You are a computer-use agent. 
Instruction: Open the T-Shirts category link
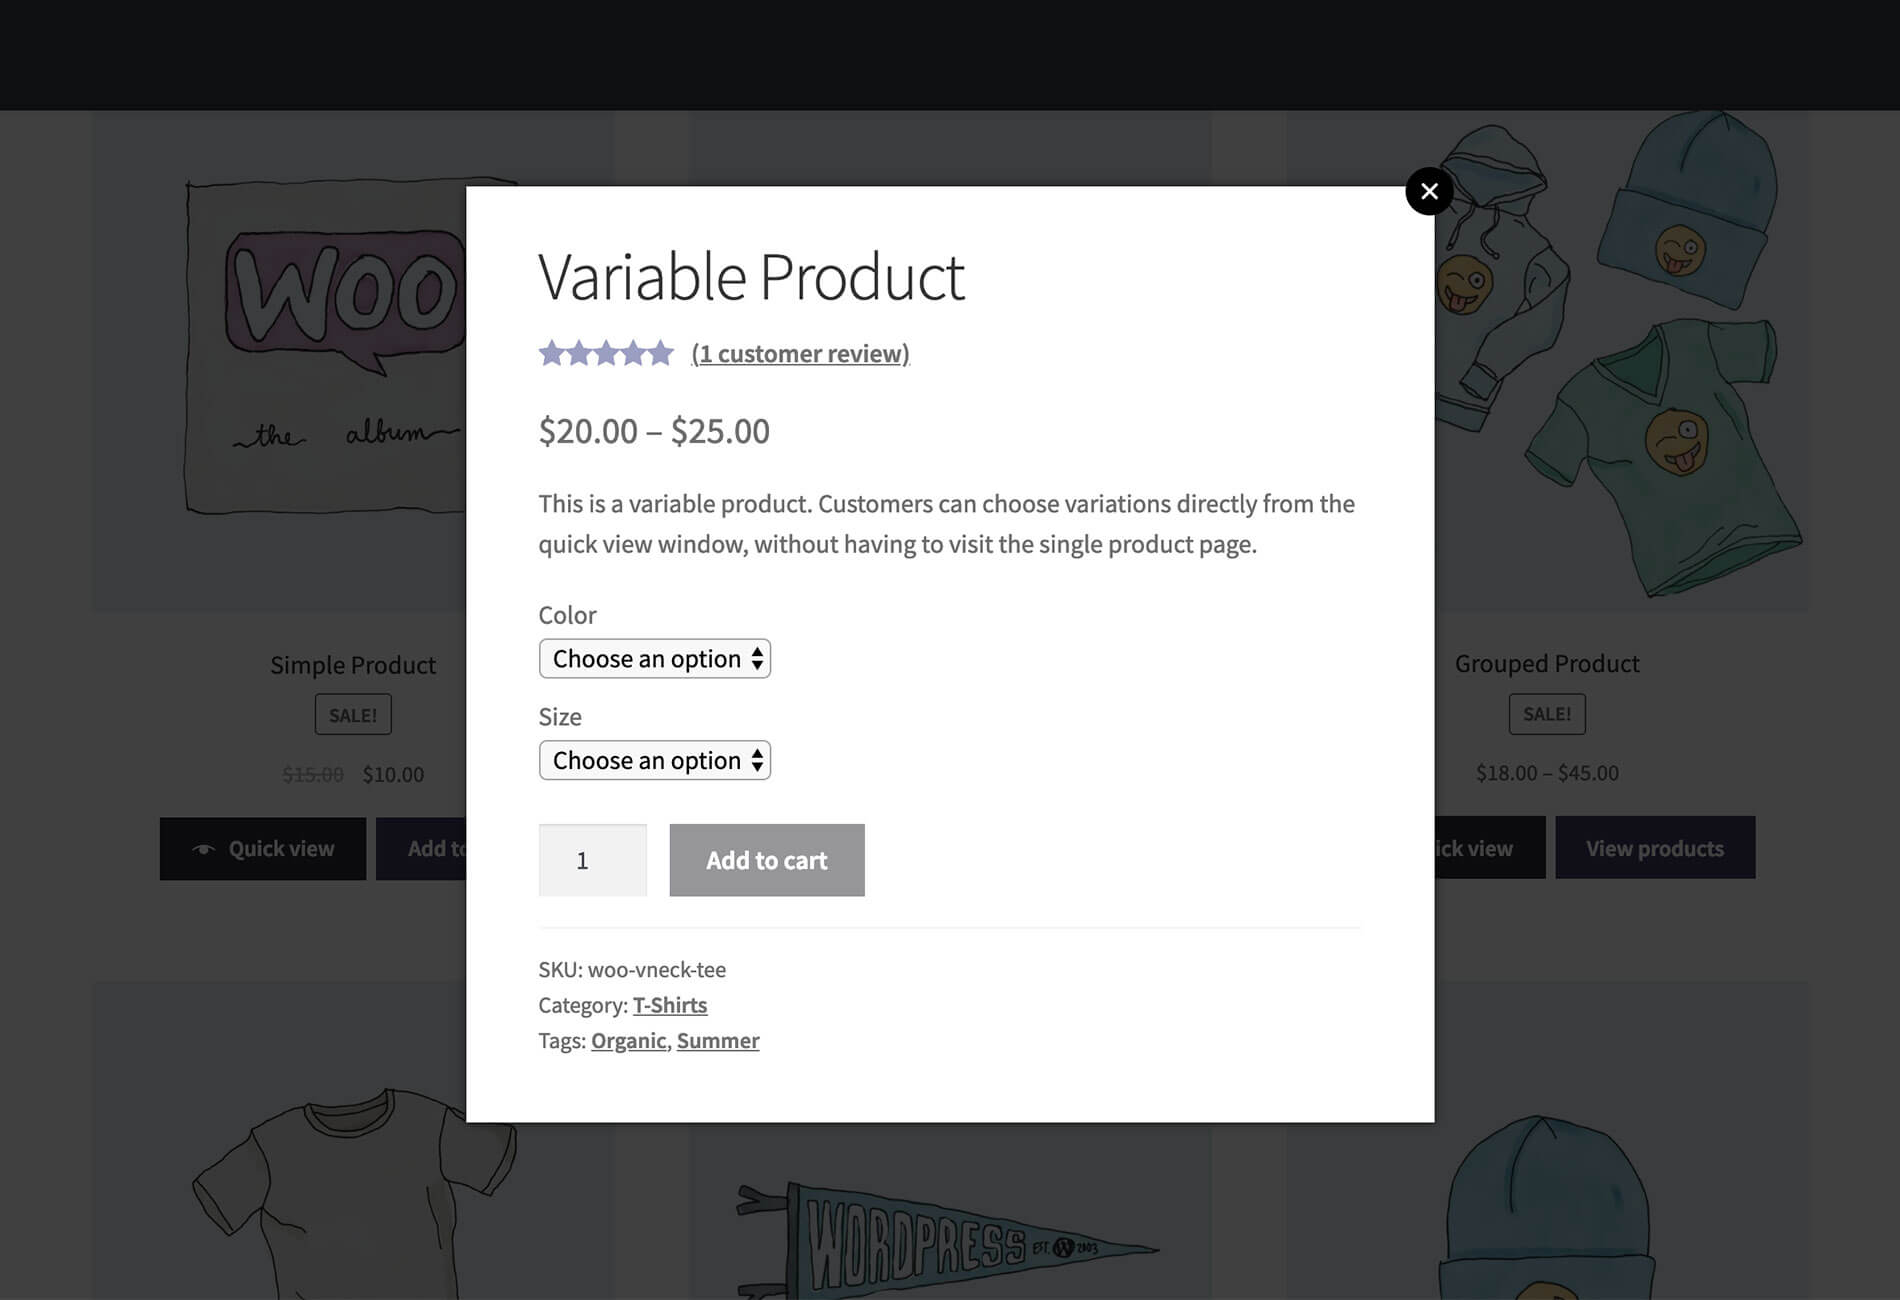click(669, 1005)
